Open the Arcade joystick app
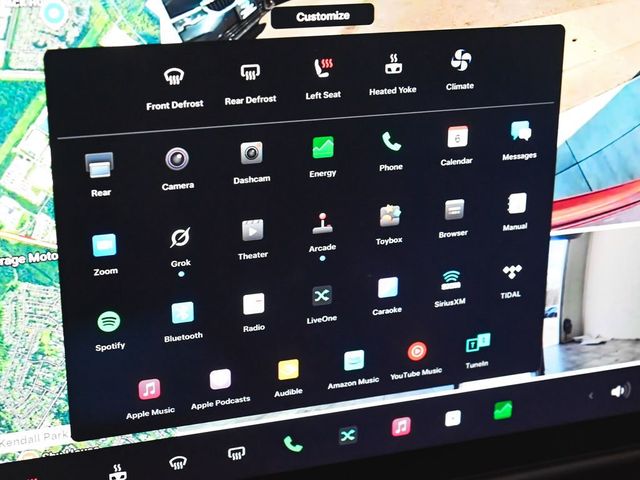This screenshot has width=640, height=480. pyautogui.click(x=322, y=223)
